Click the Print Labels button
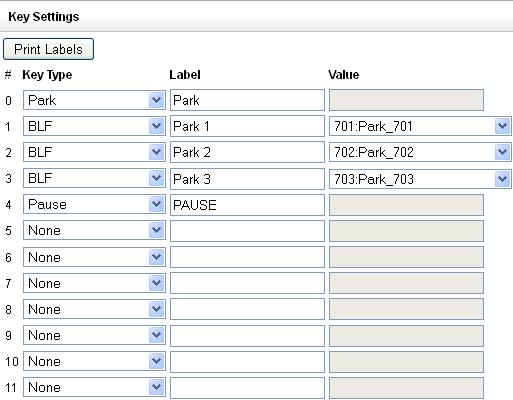Image resolution: width=513 pixels, height=400 pixels. (x=48, y=49)
